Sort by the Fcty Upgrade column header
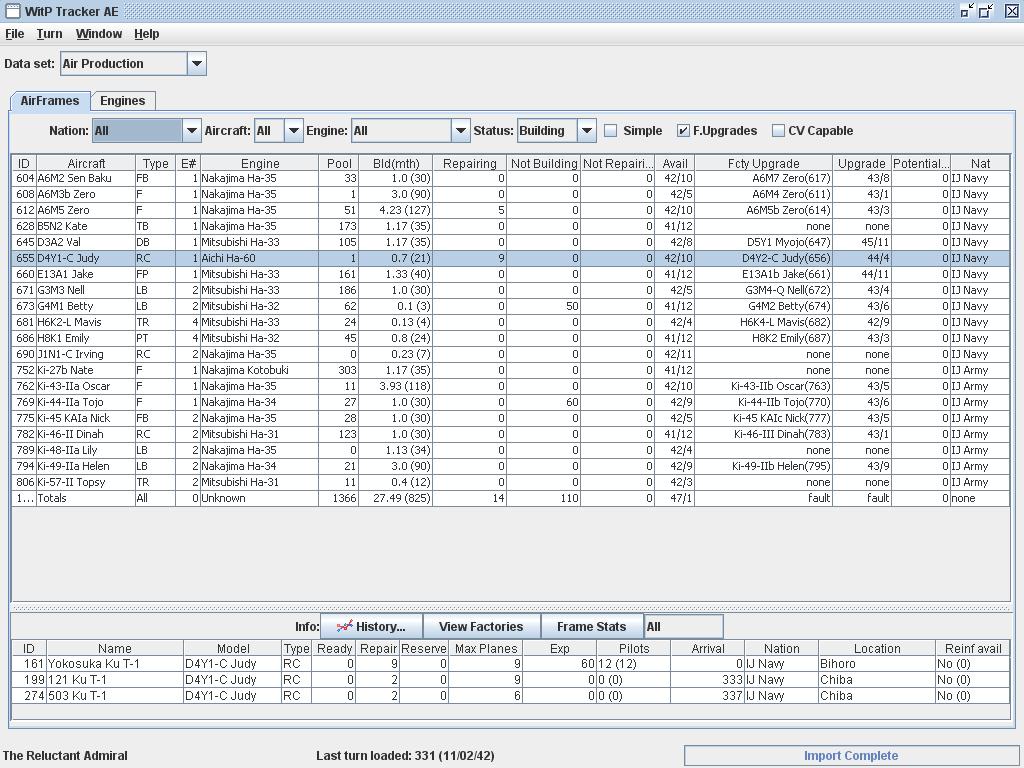This screenshot has height=768, width=1024. (763, 163)
